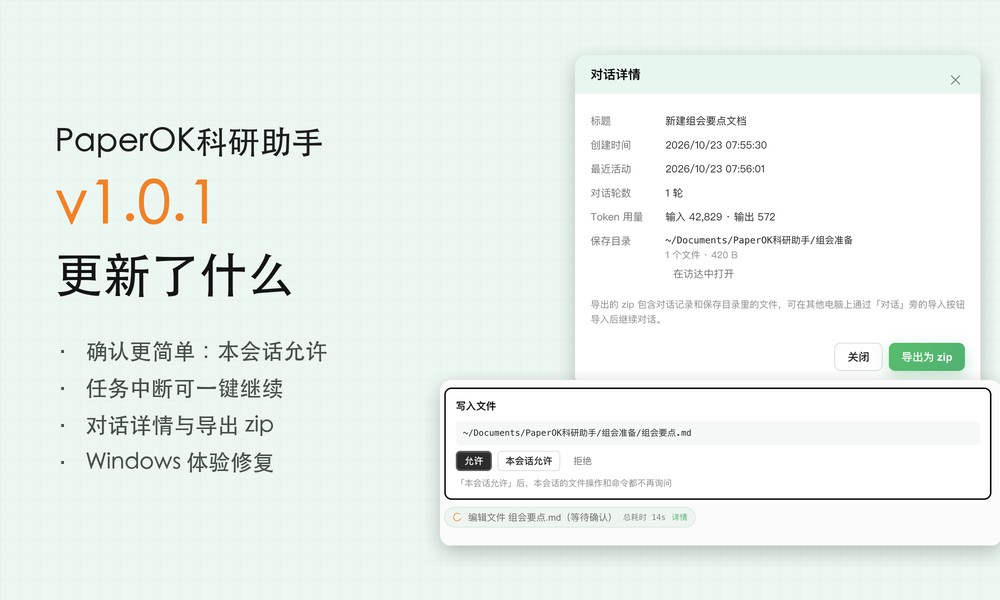Click the file path field ending in 组会要点.md
This screenshot has width=1000, height=600.
click(x=717, y=432)
